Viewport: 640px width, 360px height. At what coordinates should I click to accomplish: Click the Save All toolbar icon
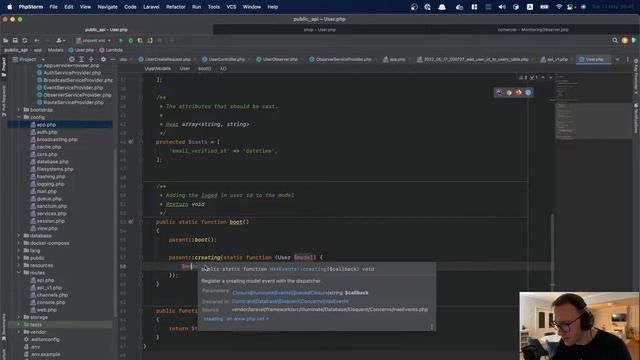pyautogui.click(x=15, y=40)
